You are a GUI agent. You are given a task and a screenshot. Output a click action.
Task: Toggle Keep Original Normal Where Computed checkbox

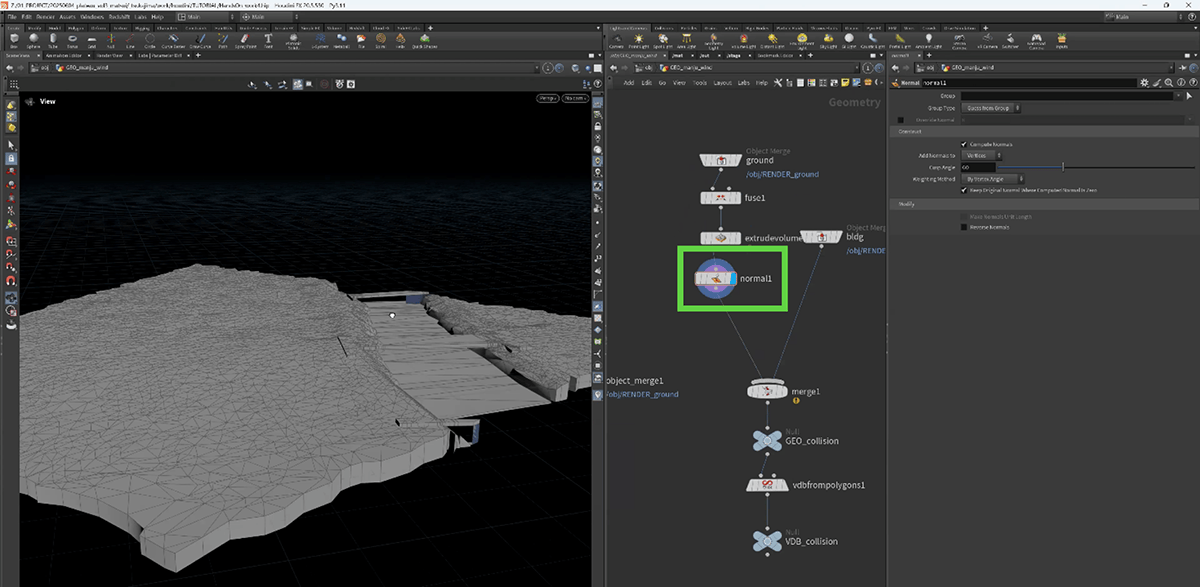tap(963, 189)
